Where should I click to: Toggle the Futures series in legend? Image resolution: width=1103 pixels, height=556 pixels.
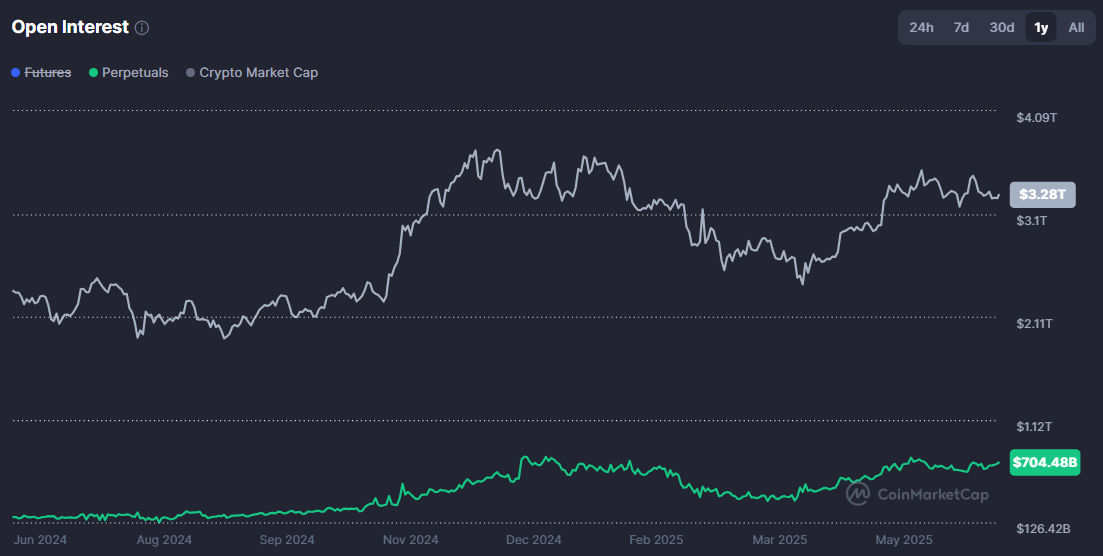[41, 72]
